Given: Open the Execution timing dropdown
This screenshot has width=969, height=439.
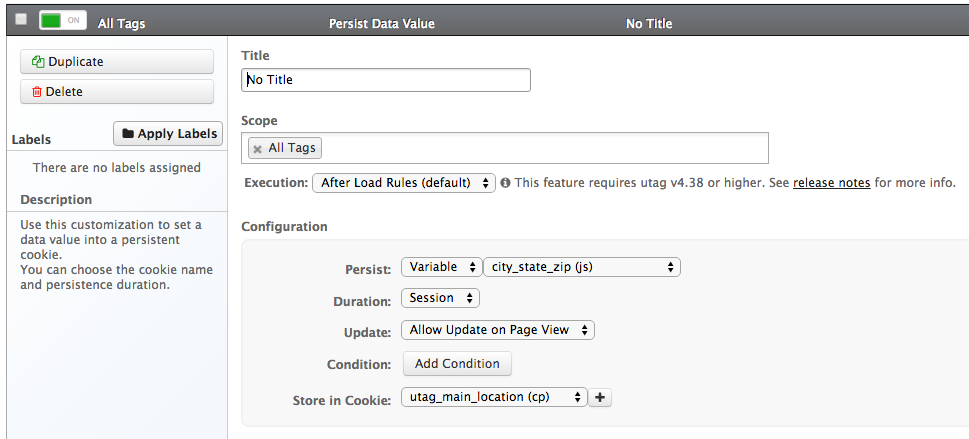Looking at the screenshot, I should tap(403, 183).
